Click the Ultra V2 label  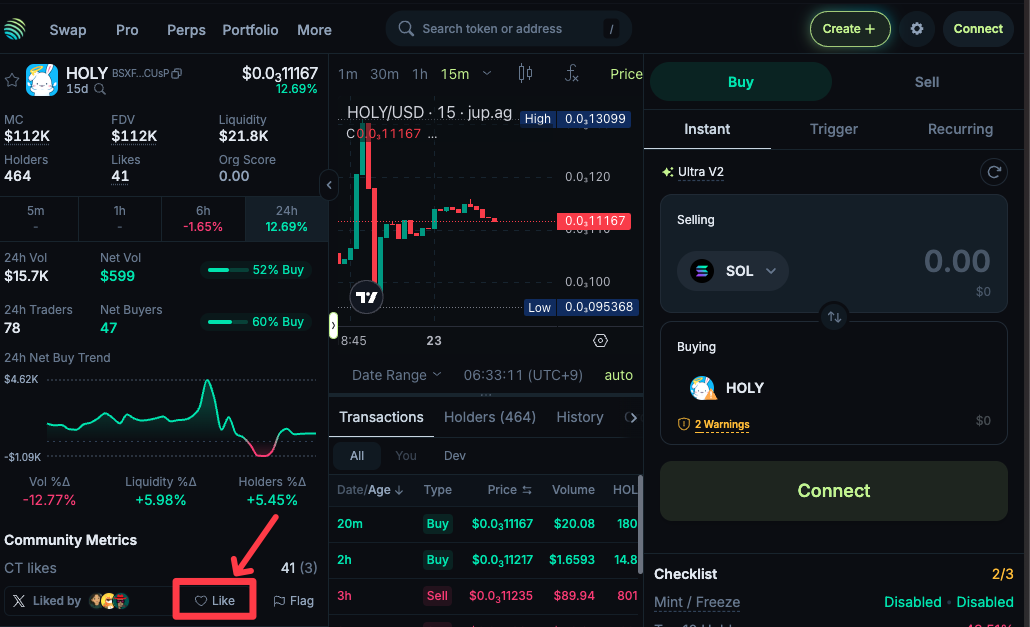700,172
